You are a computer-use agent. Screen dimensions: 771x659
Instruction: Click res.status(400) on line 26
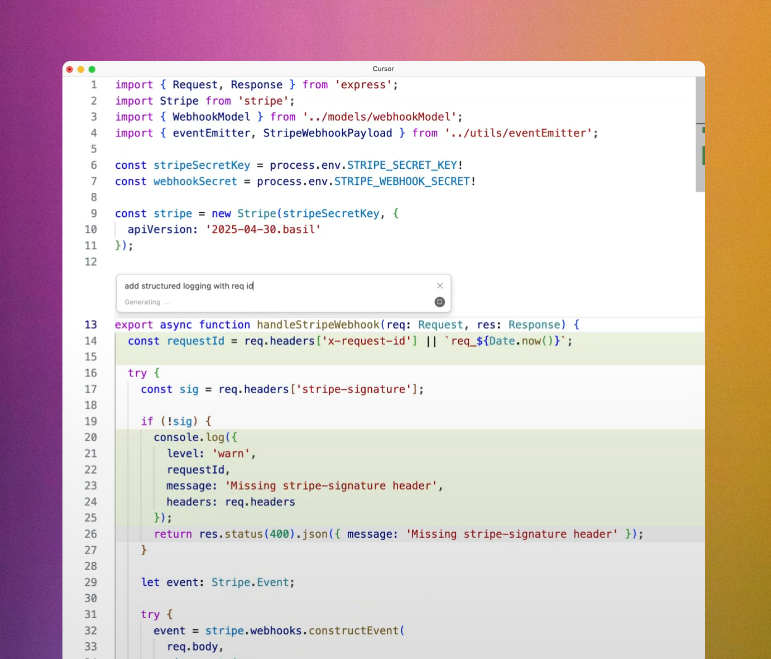[247, 534]
